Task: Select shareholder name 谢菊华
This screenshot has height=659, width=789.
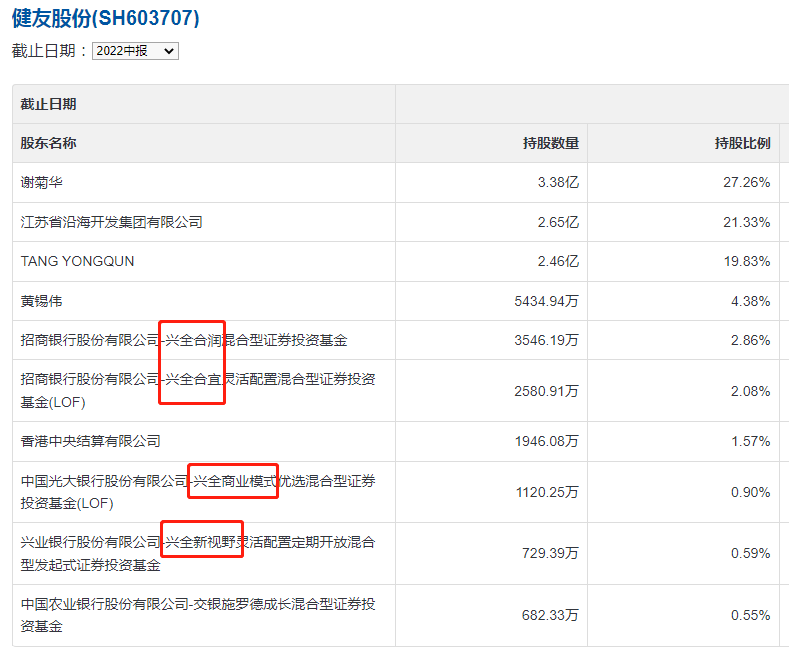Action: [41, 182]
